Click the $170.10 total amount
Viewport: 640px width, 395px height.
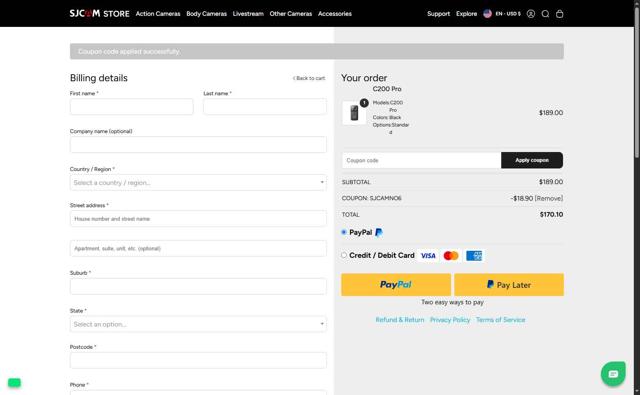[551, 215]
